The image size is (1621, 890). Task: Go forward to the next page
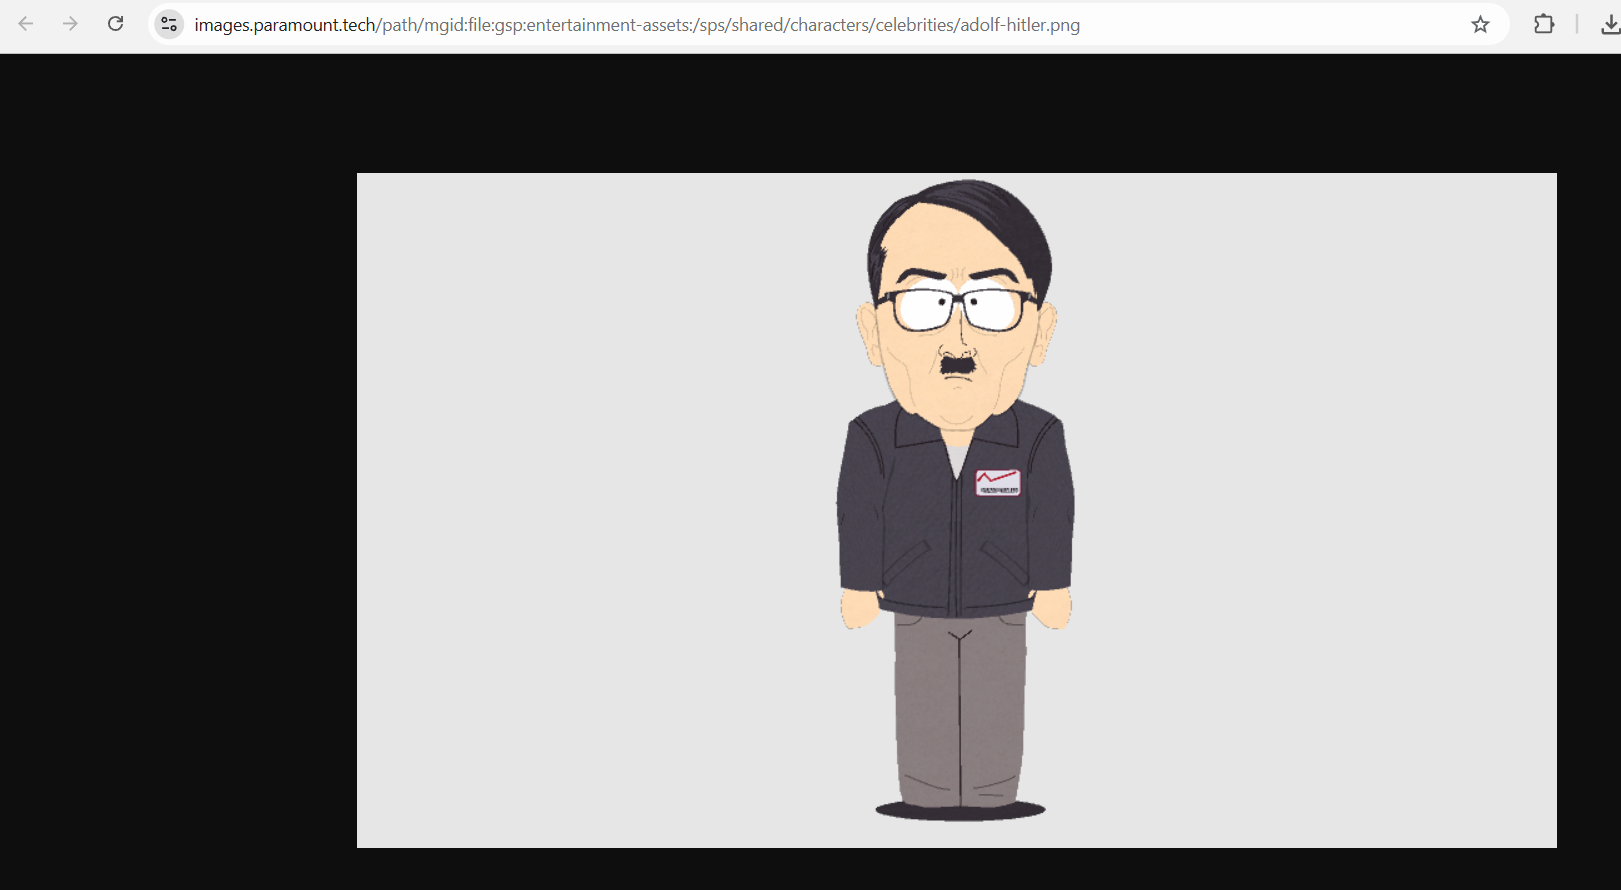pos(70,24)
